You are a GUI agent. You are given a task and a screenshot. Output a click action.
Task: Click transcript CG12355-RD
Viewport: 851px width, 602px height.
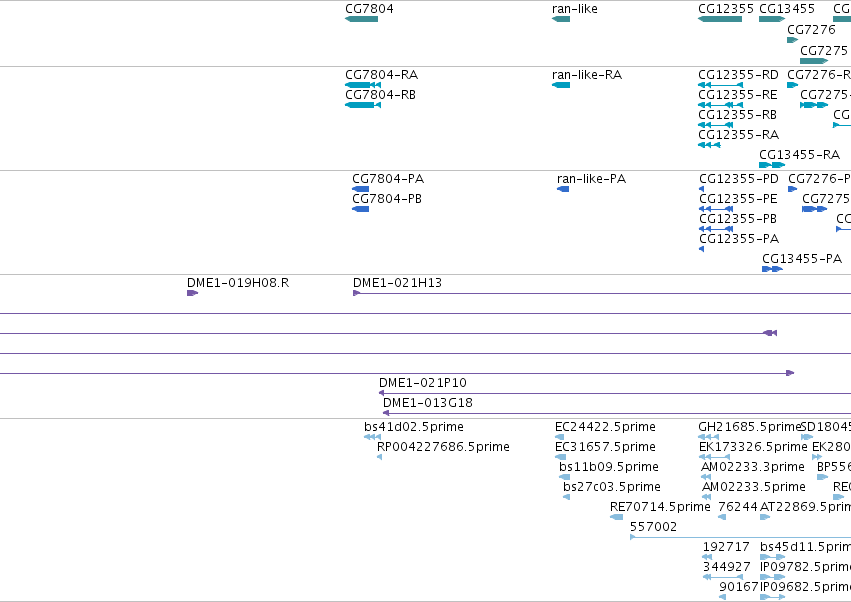(x=738, y=74)
